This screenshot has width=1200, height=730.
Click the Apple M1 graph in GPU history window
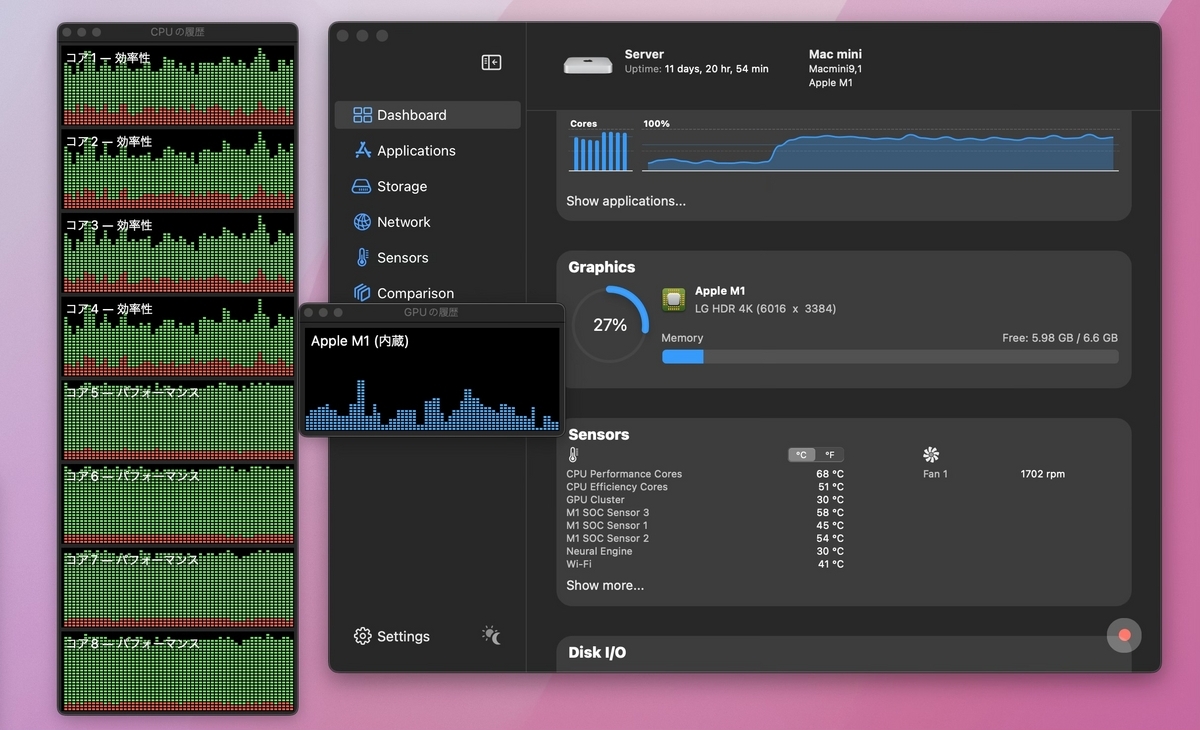pyautogui.click(x=432, y=379)
